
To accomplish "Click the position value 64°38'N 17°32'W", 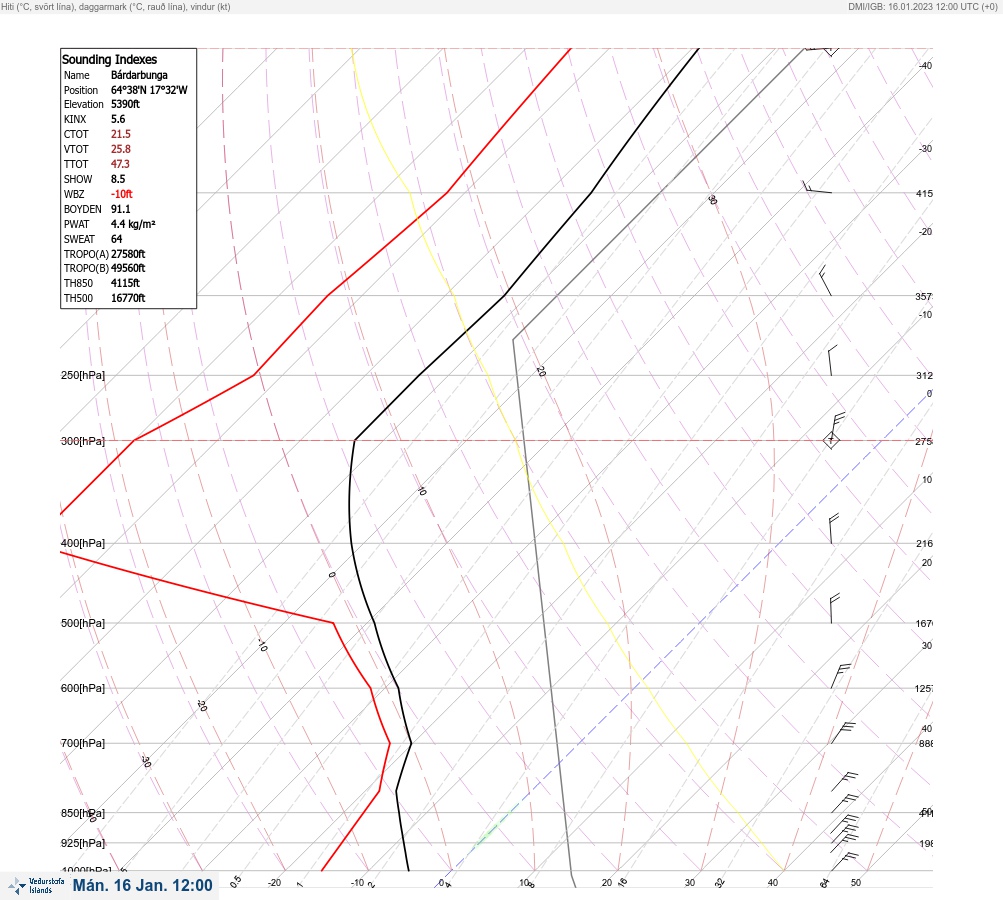I will tap(149, 90).
